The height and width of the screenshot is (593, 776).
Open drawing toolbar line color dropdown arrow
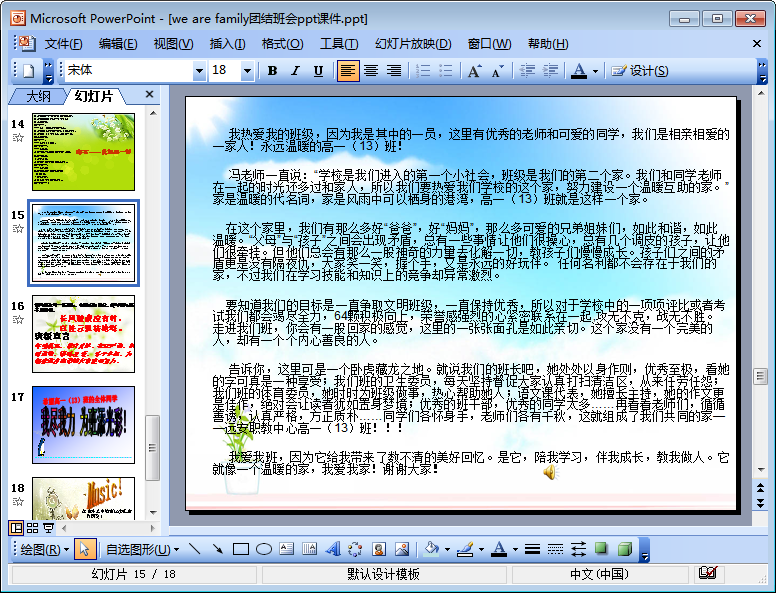[481, 549]
